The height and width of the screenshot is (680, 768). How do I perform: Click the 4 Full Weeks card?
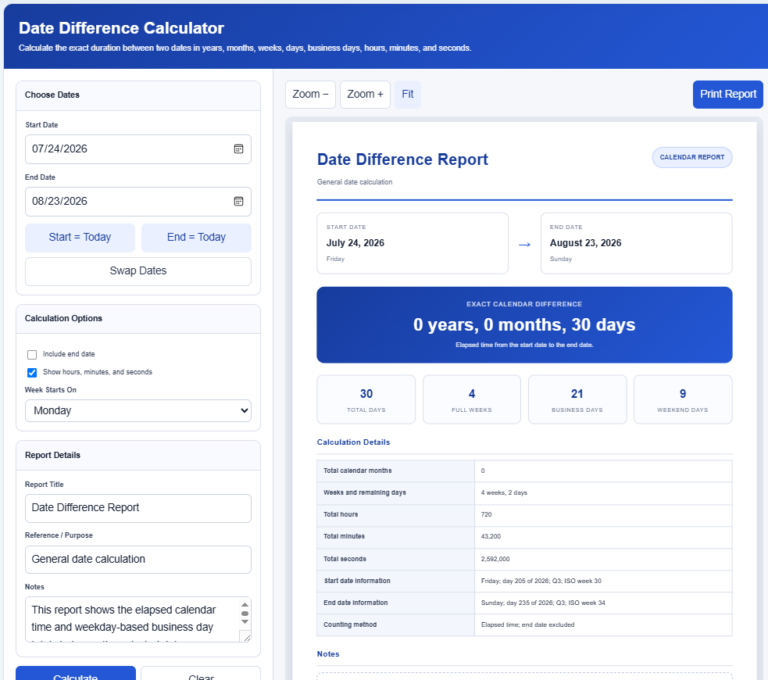point(472,400)
